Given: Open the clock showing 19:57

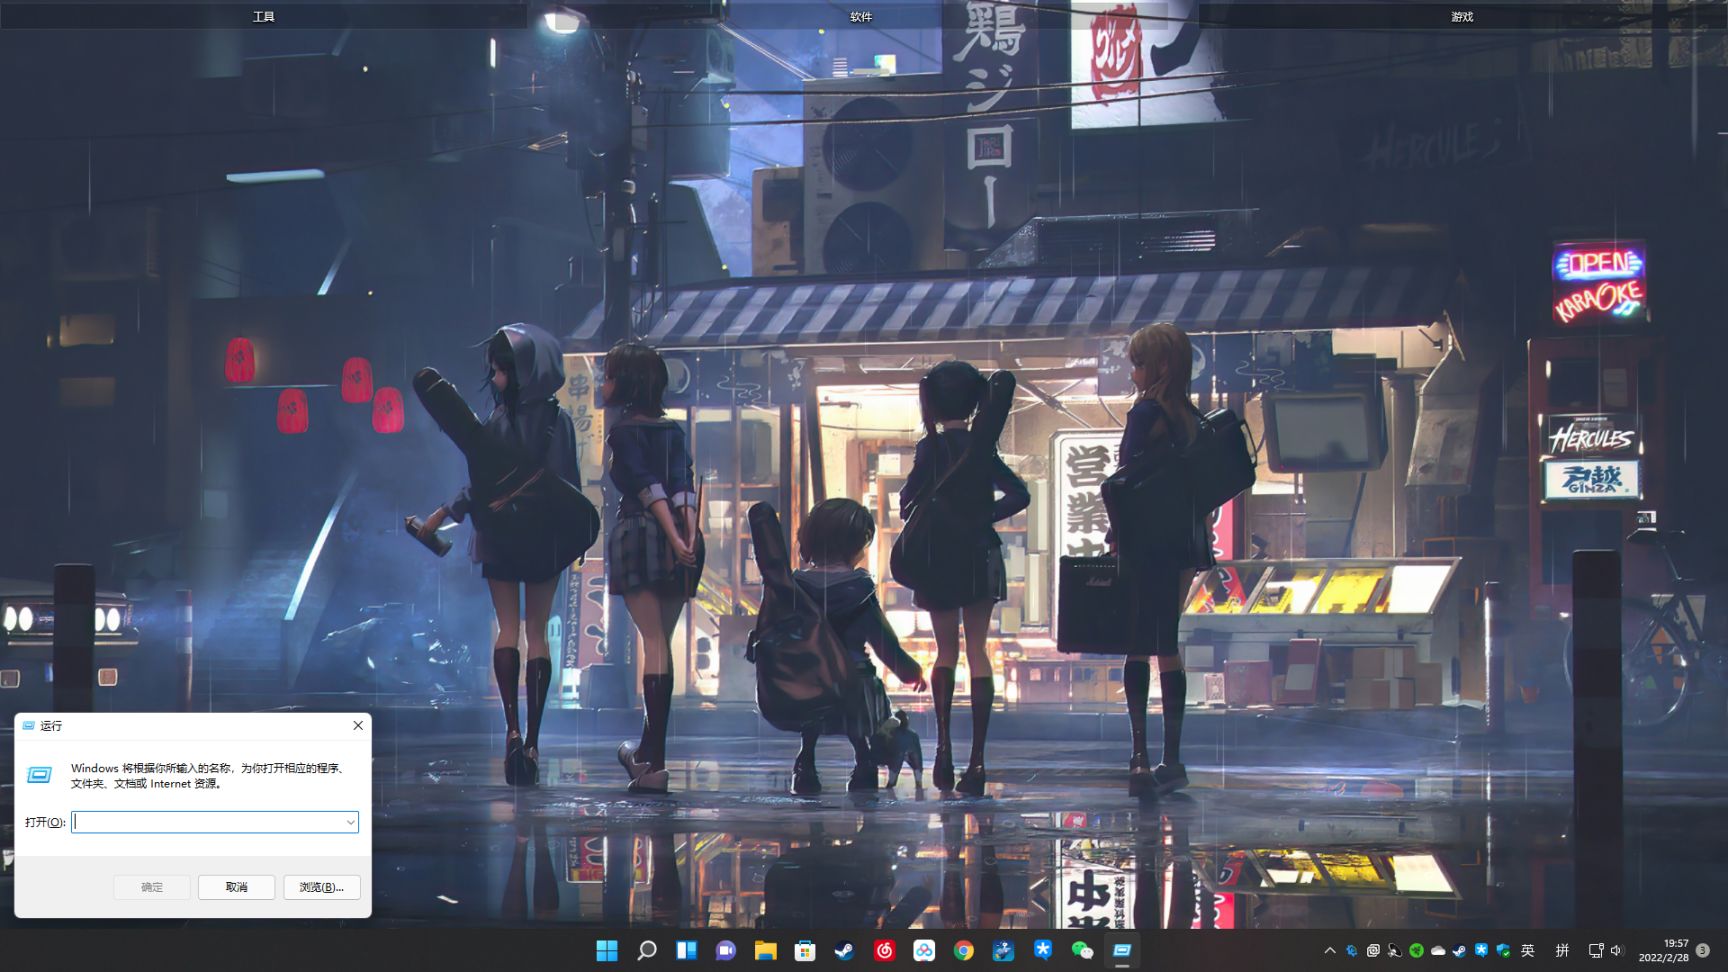Looking at the screenshot, I should click(1664, 951).
